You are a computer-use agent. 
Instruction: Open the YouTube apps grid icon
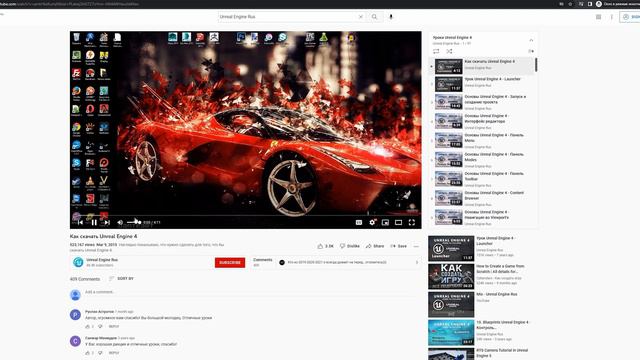click(x=598, y=17)
